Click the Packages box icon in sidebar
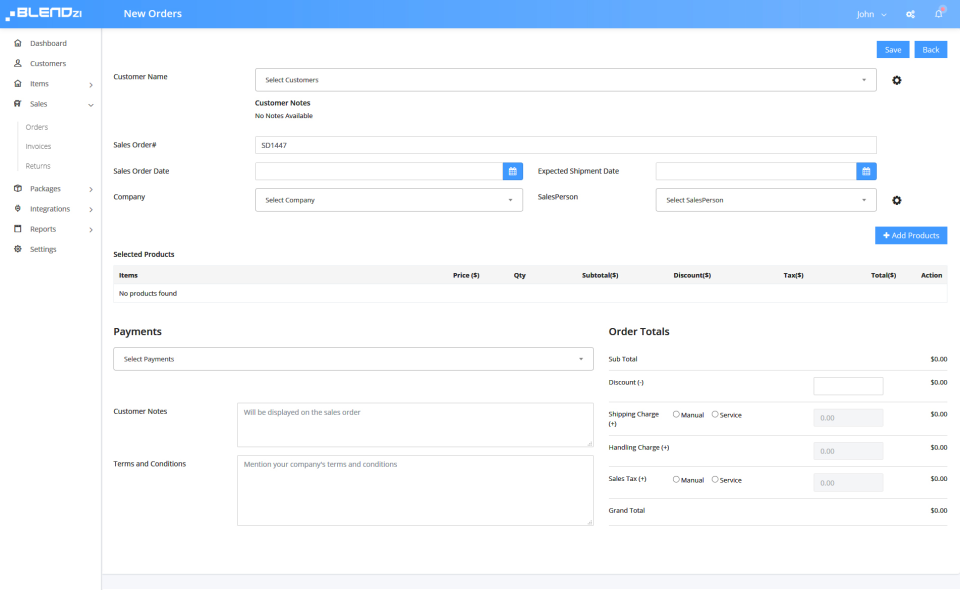 point(18,189)
